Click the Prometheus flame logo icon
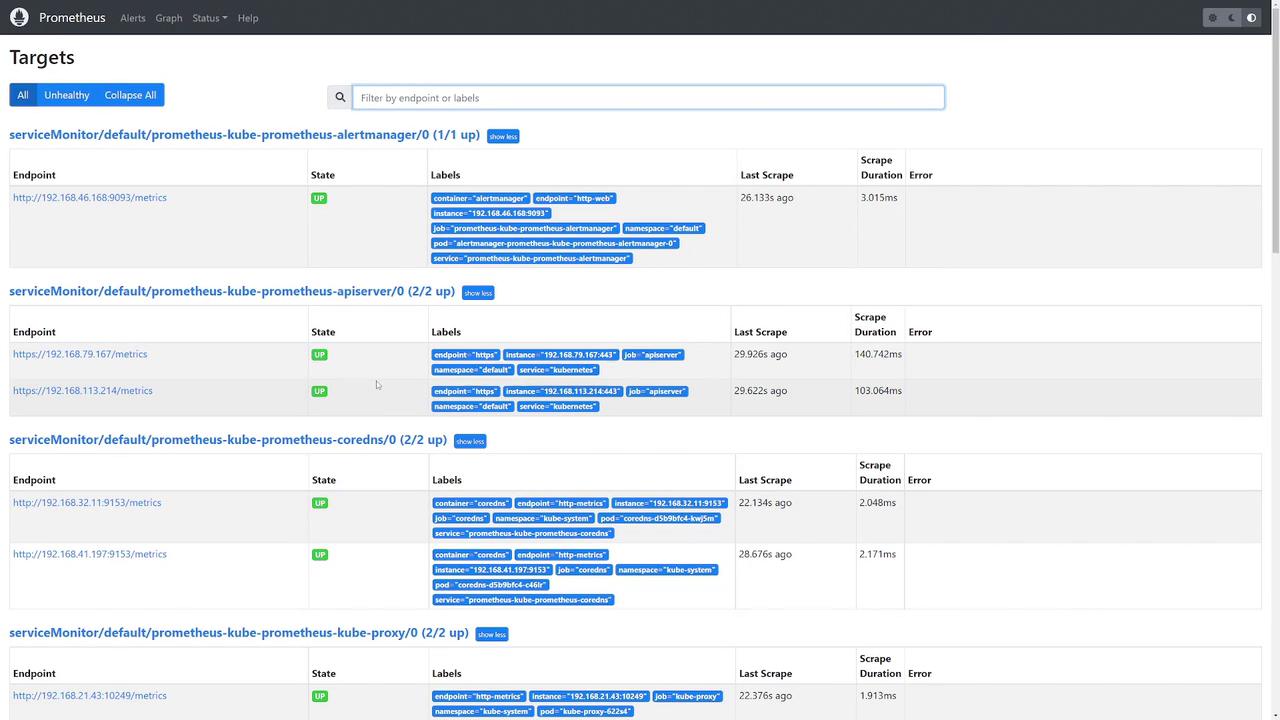The height and width of the screenshot is (720, 1280). click(x=19, y=17)
